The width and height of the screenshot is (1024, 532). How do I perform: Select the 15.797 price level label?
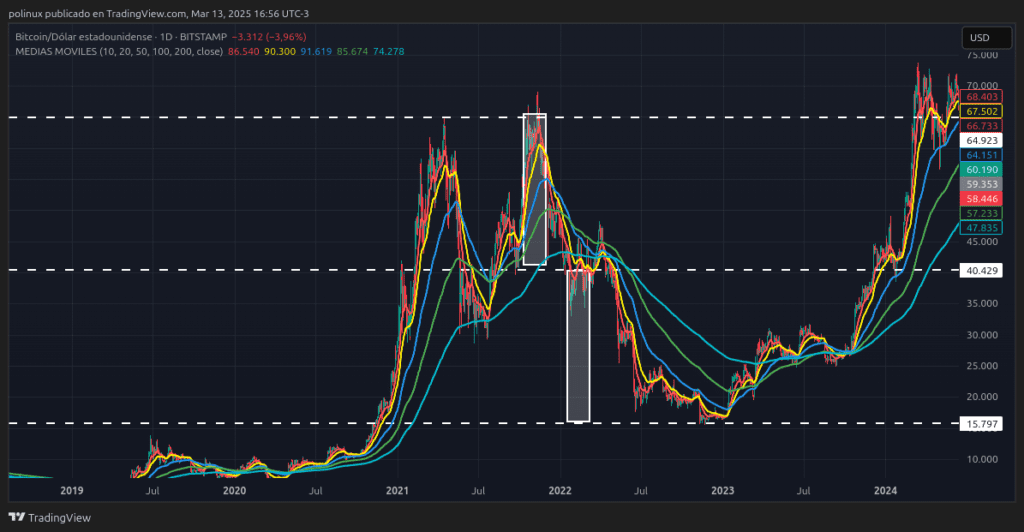[979, 424]
